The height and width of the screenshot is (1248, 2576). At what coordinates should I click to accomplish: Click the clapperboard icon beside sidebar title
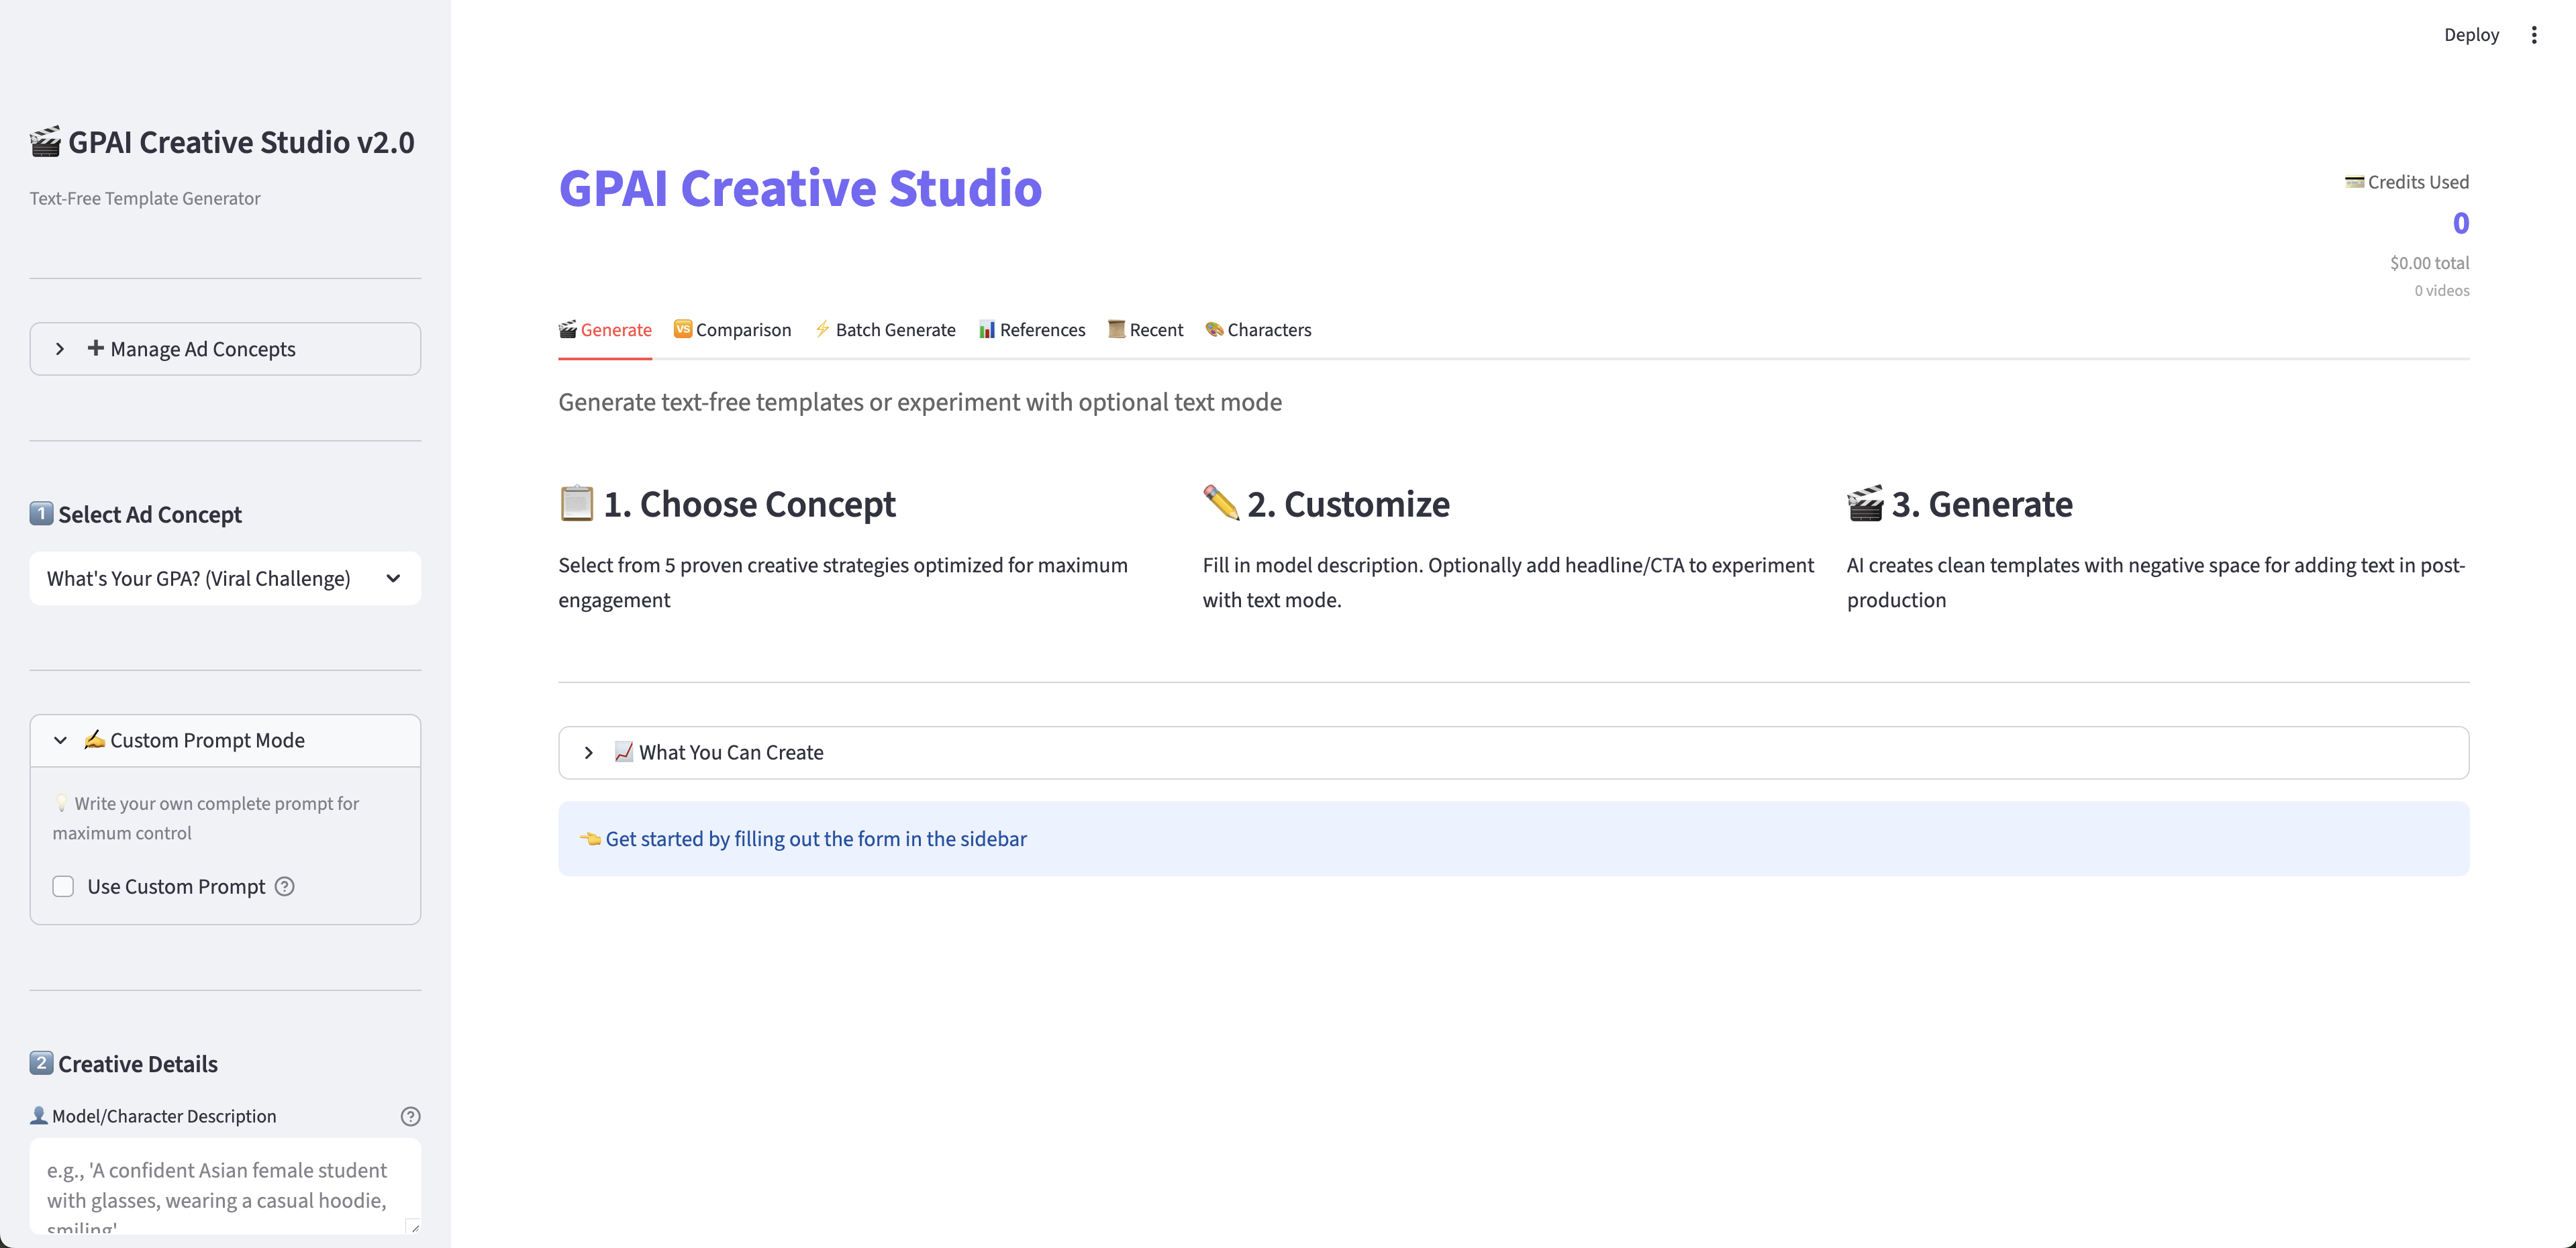point(45,142)
